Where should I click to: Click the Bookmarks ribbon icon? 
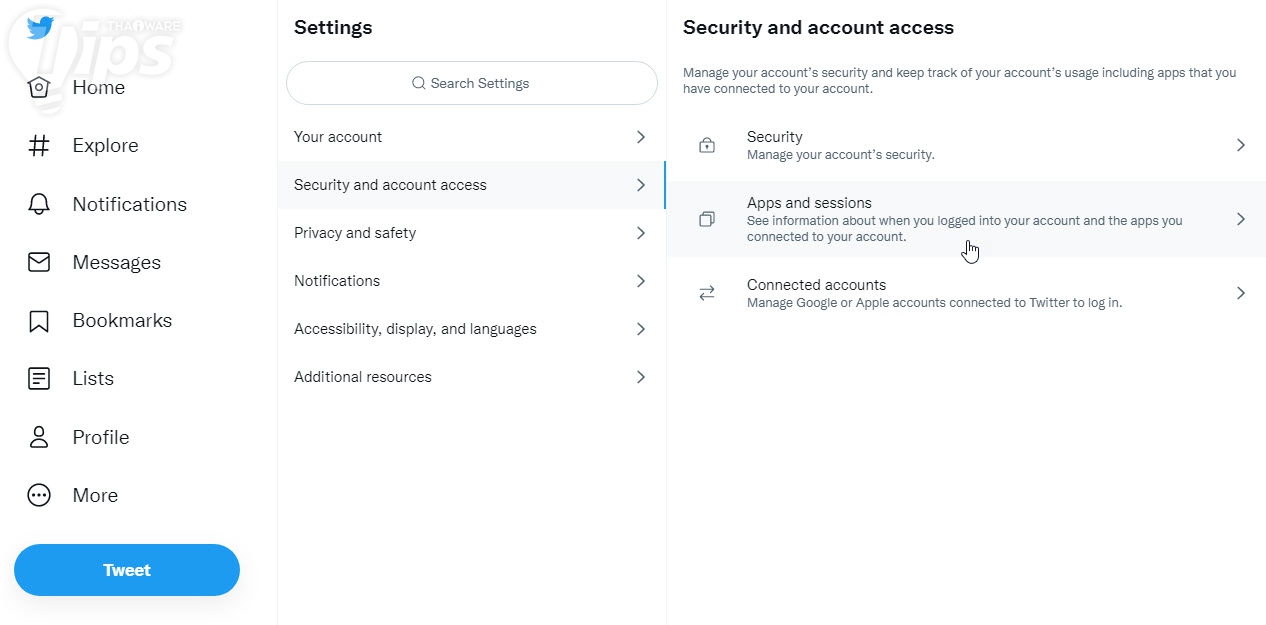[x=39, y=321]
